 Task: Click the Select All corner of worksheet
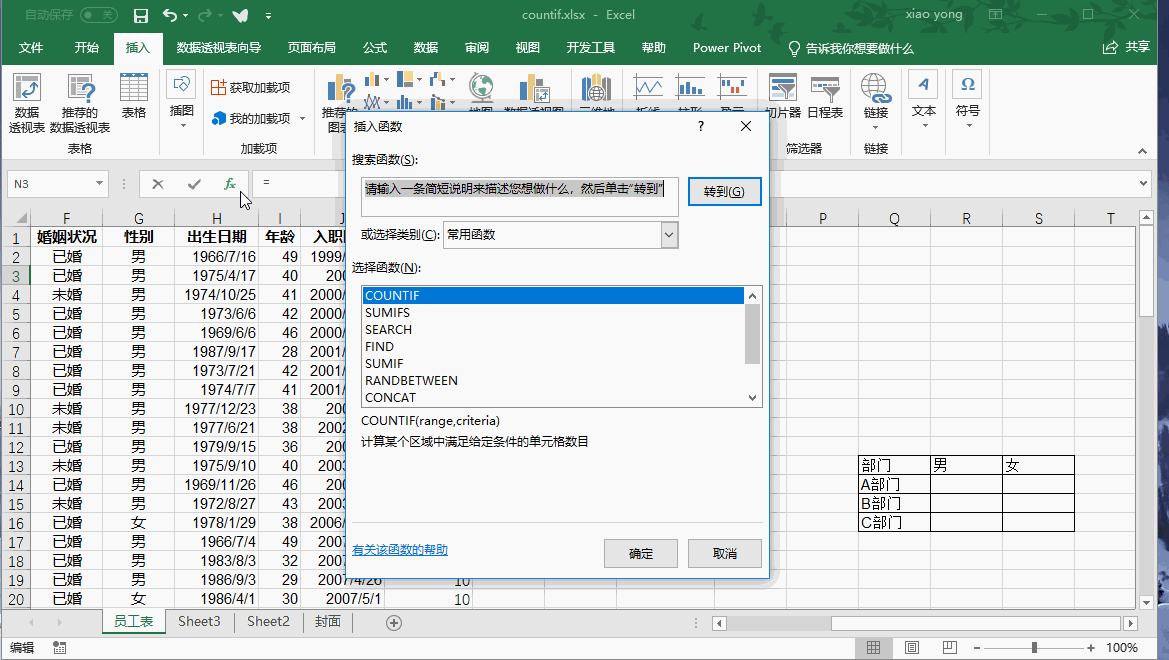click(16, 218)
